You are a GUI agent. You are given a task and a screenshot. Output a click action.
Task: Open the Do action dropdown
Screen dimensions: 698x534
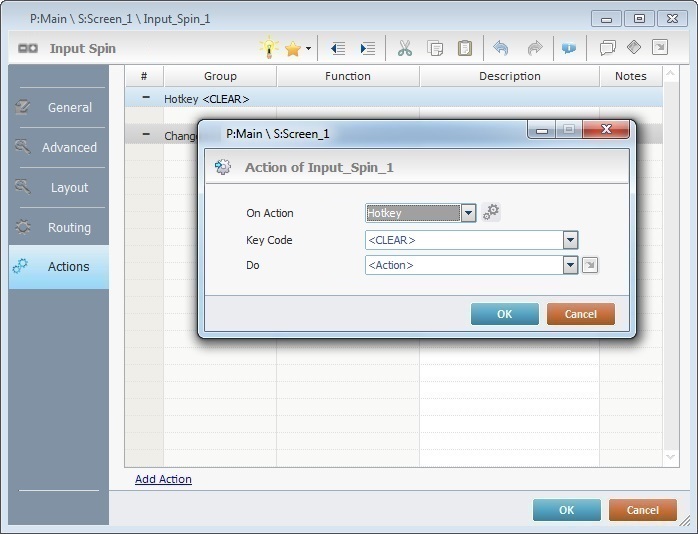570,265
